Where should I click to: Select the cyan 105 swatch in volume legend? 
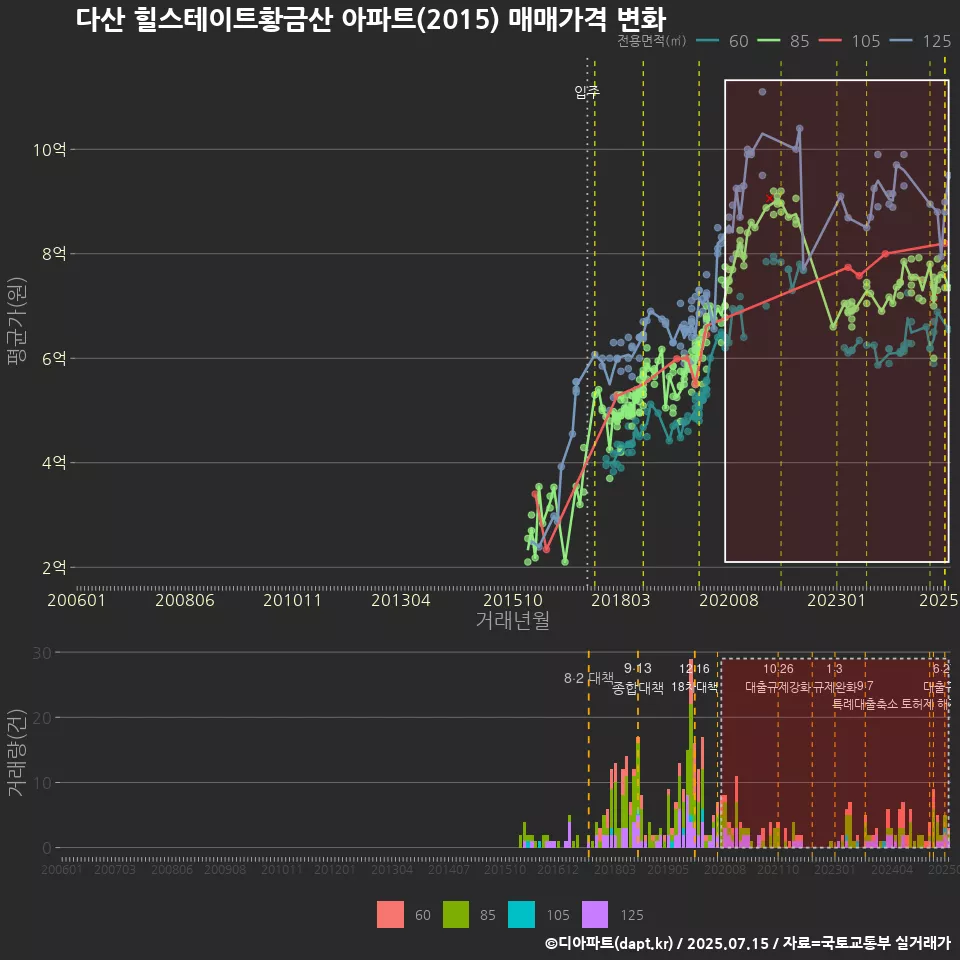(x=521, y=915)
